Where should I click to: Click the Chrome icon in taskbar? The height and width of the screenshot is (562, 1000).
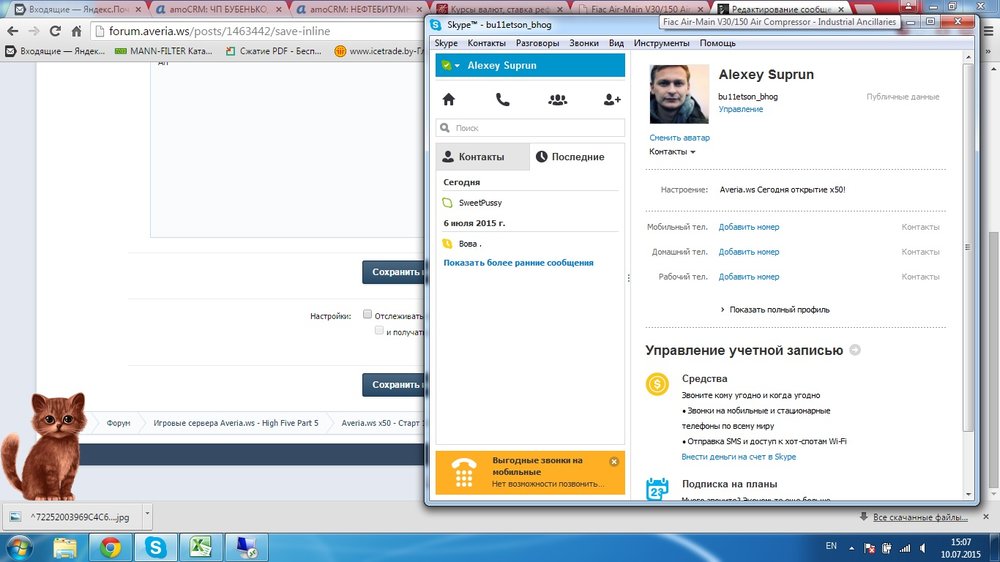click(110, 546)
